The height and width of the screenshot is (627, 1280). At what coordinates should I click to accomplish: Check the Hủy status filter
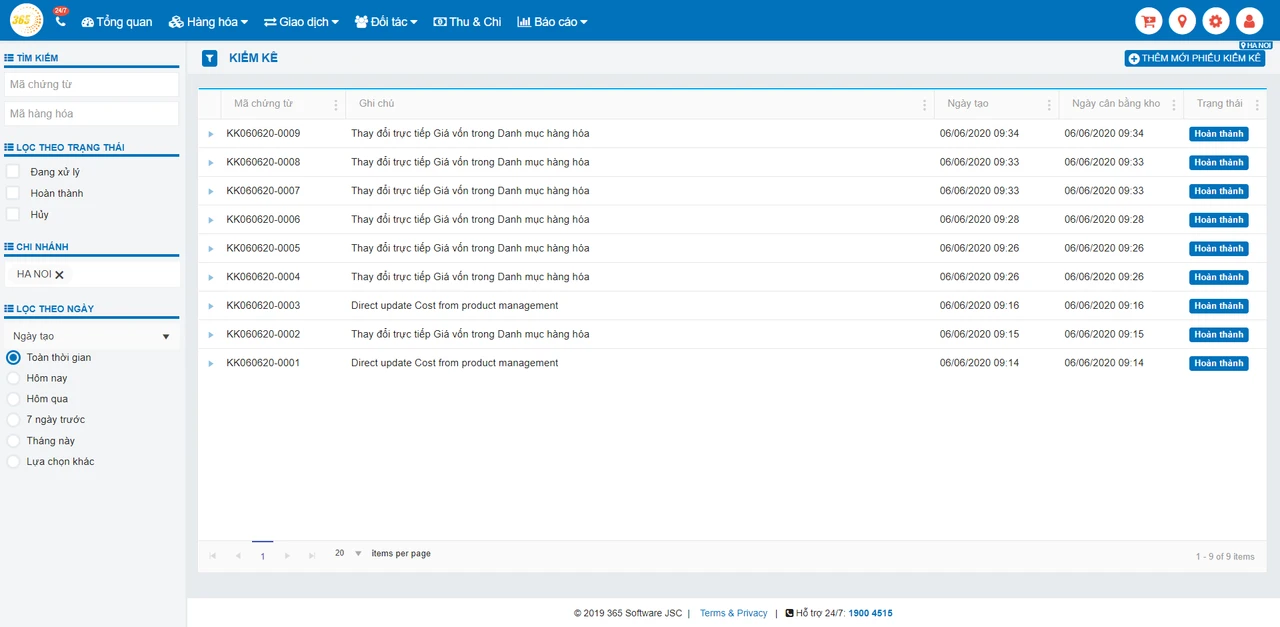(x=13, y=214)
